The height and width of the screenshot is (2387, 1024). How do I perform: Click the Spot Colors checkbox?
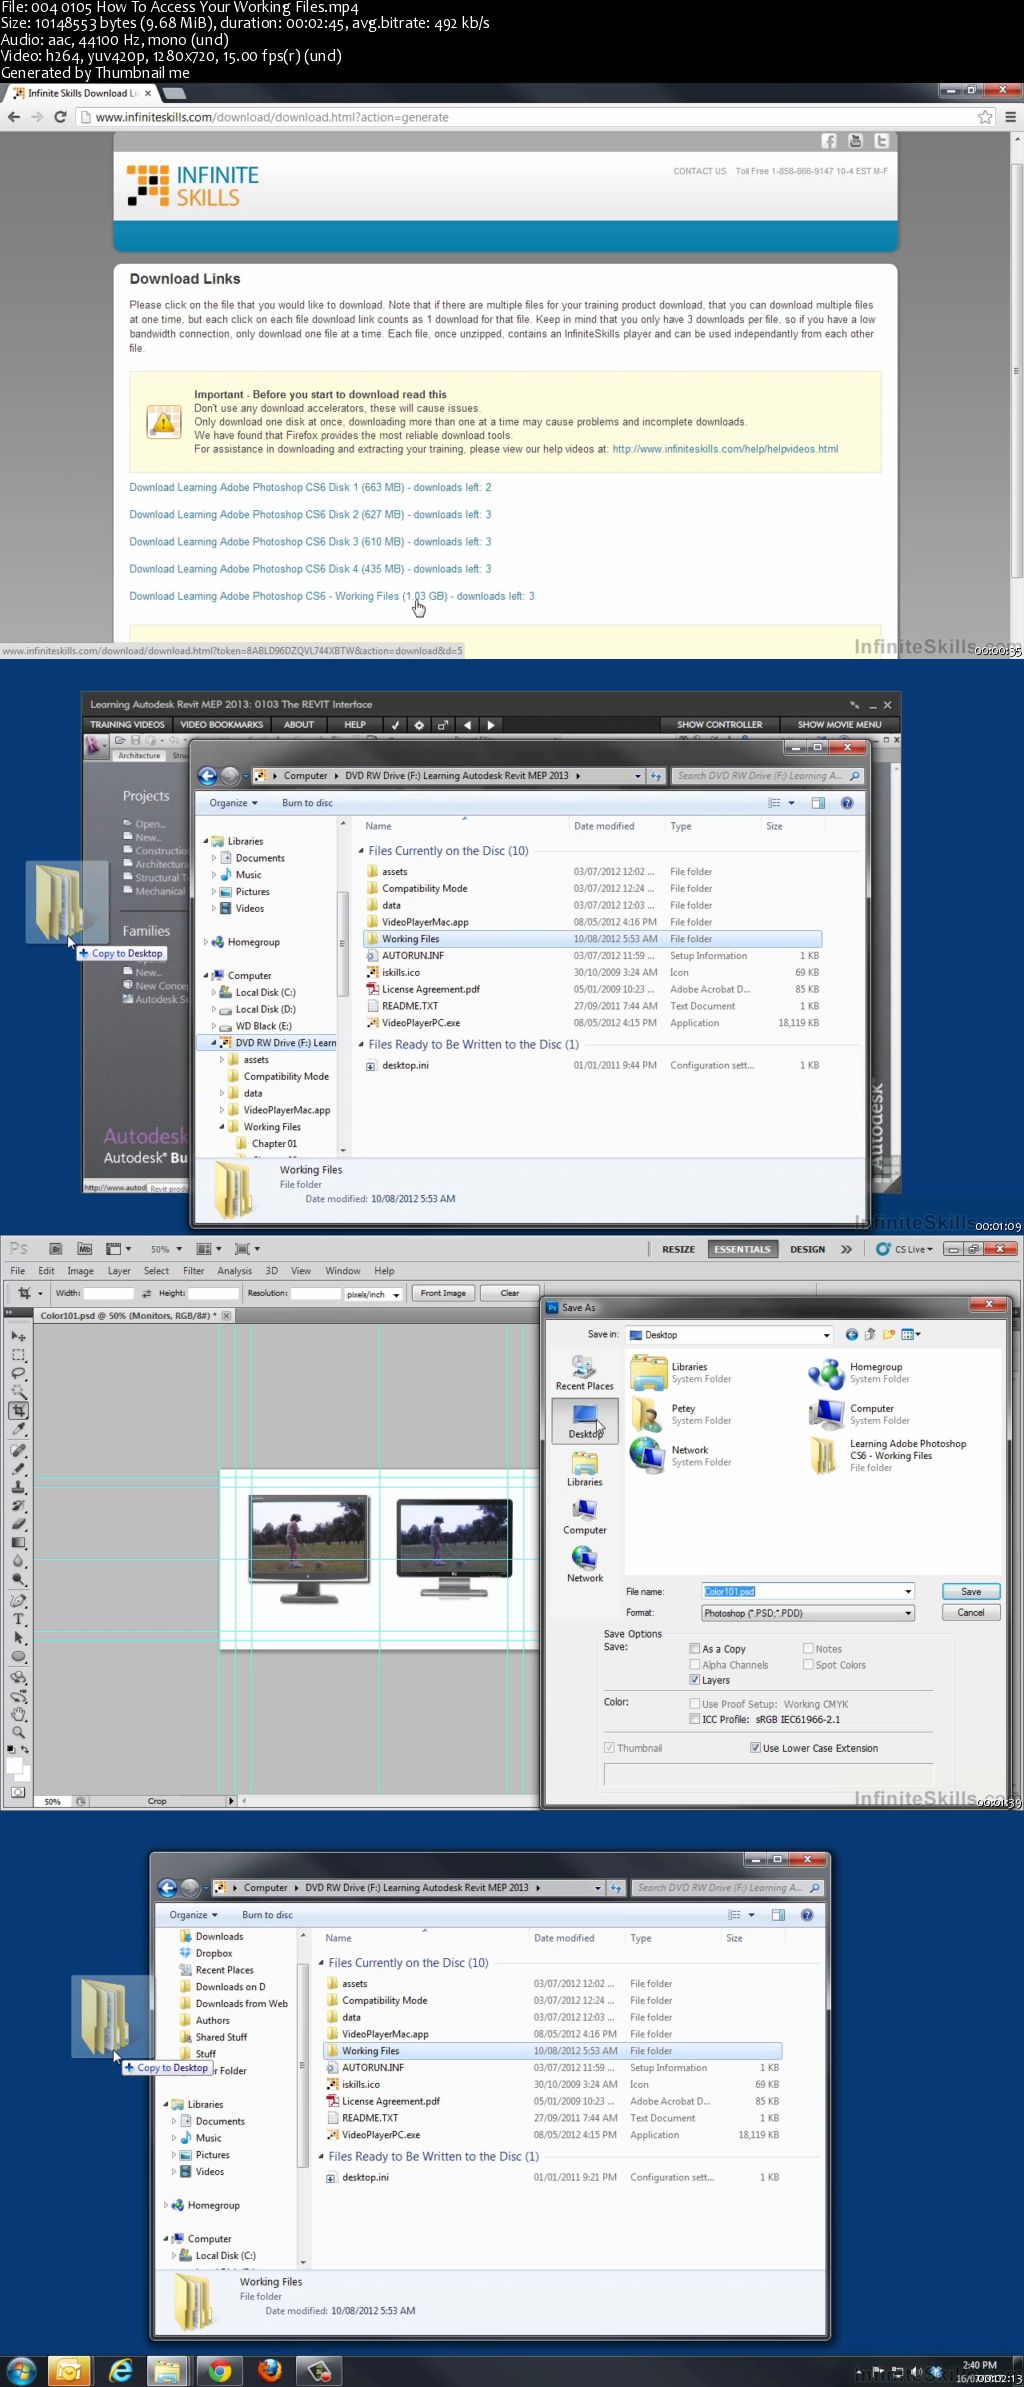pyautogui.click(x=808, y=1664)
